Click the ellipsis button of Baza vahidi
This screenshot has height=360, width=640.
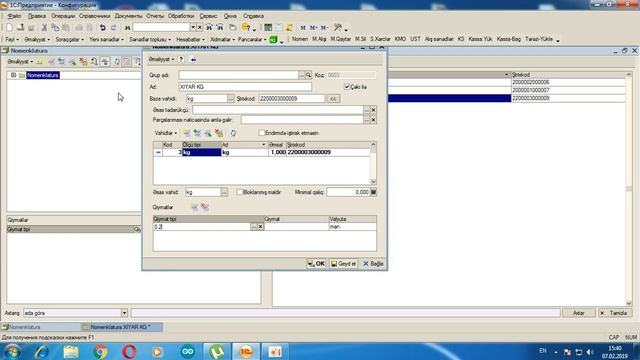pyautogui.click(x=231, y=99)
